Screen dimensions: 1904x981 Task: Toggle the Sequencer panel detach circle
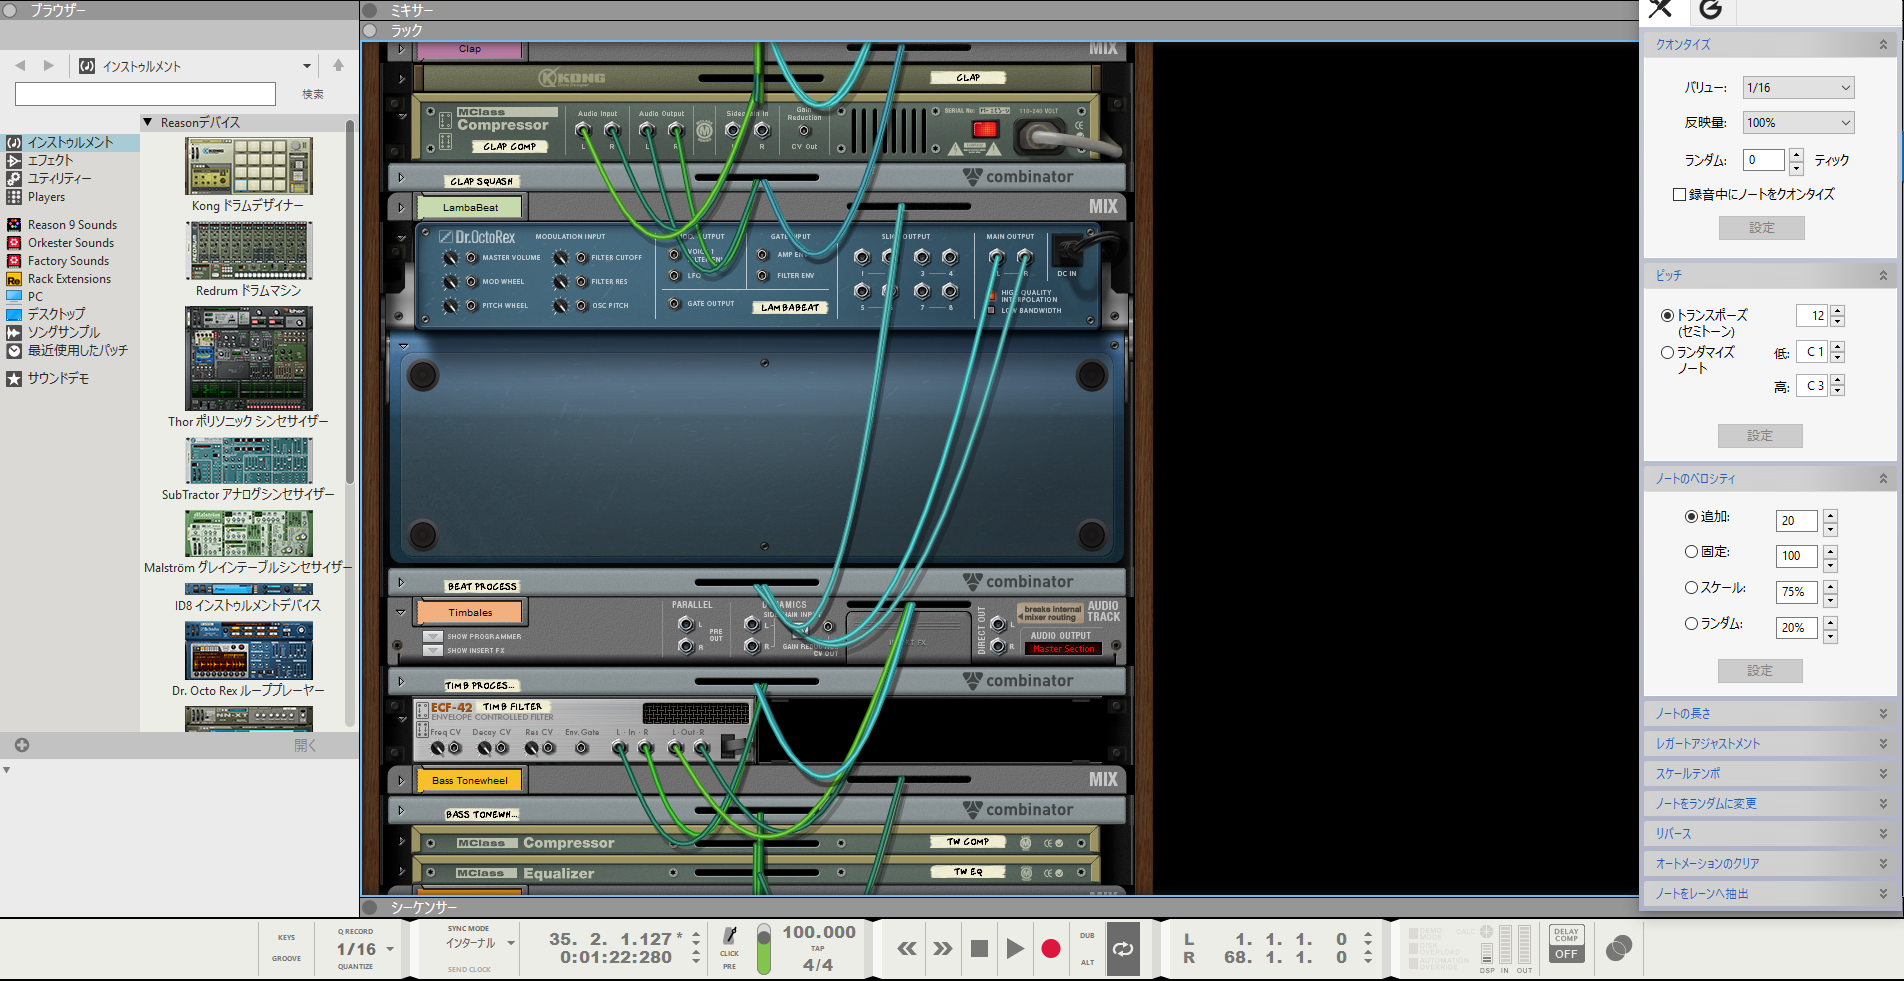tap(370, 907)
